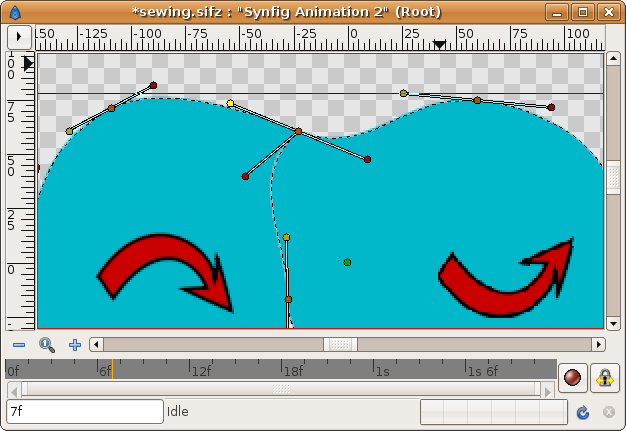Open the canvas menu caret button
Image resolution: width=626 pixels, height=431 pixels.
coord(19,37)
